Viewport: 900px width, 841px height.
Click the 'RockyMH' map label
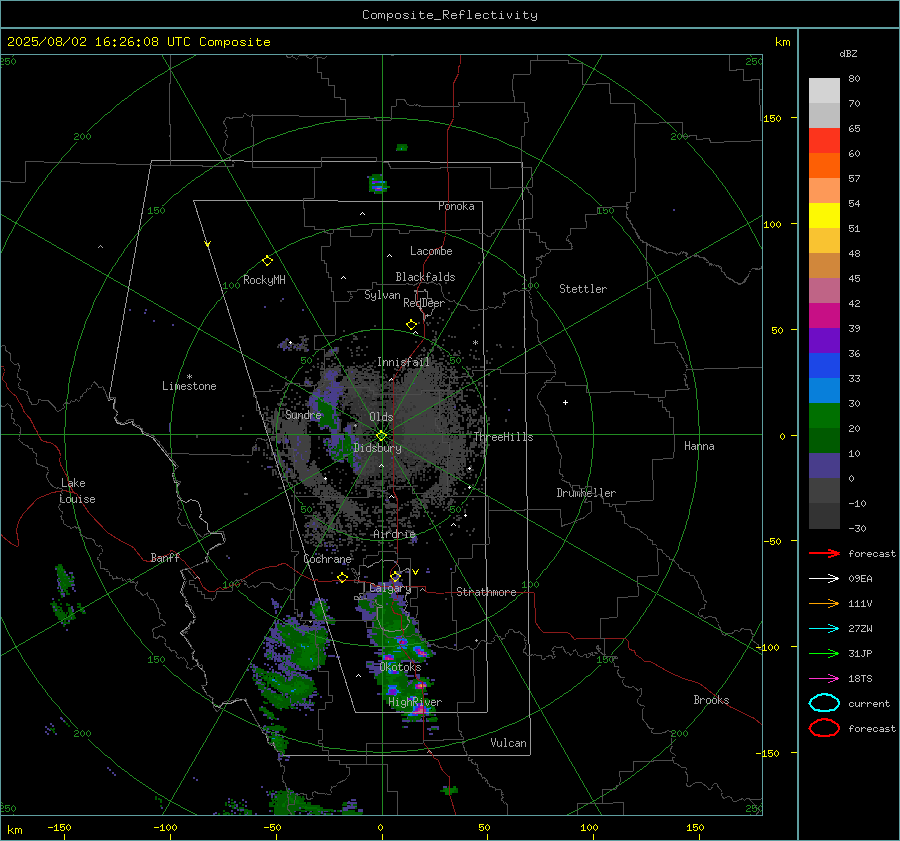264,280
